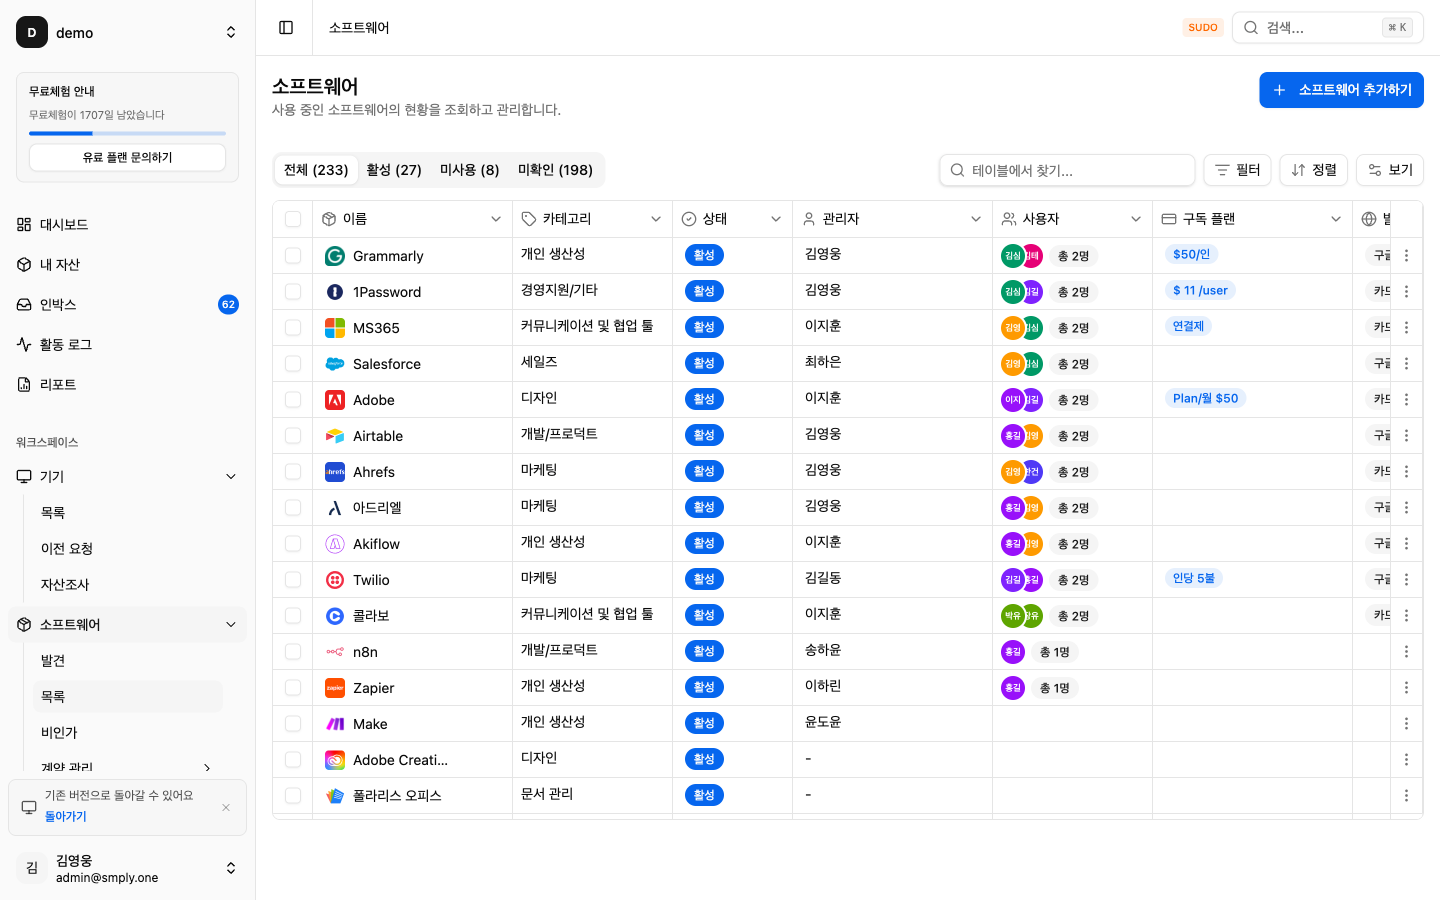
Task: Check the Salesforce row checkbox
Action: point(293,364)
